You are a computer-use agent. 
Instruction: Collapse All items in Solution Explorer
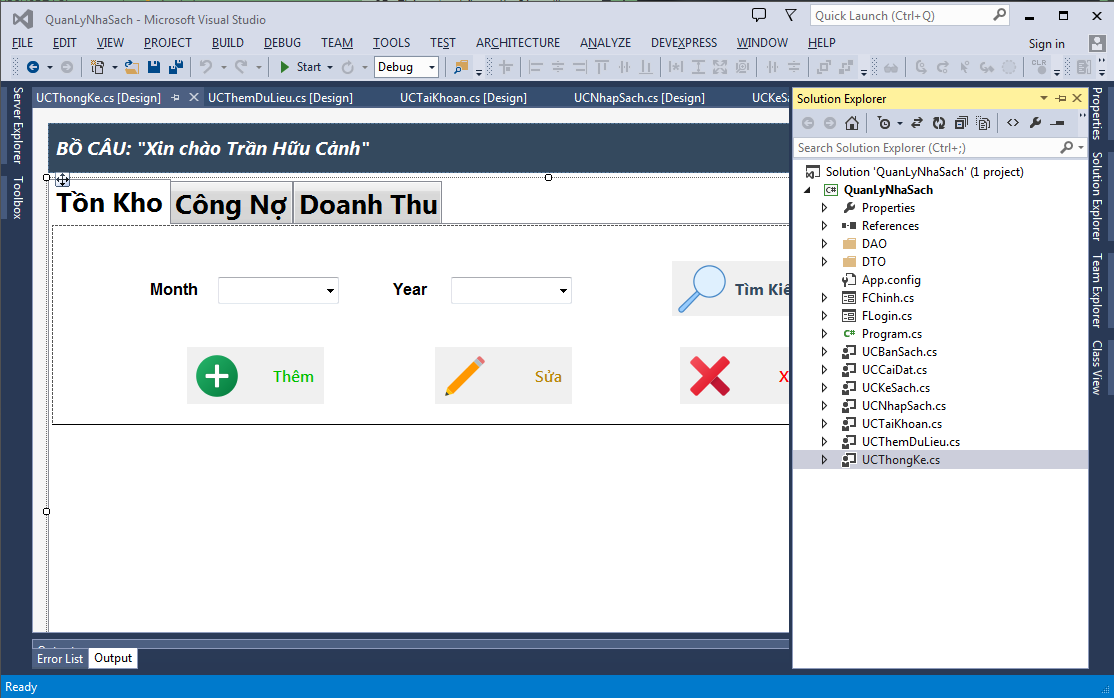click(x=961, y=122)
